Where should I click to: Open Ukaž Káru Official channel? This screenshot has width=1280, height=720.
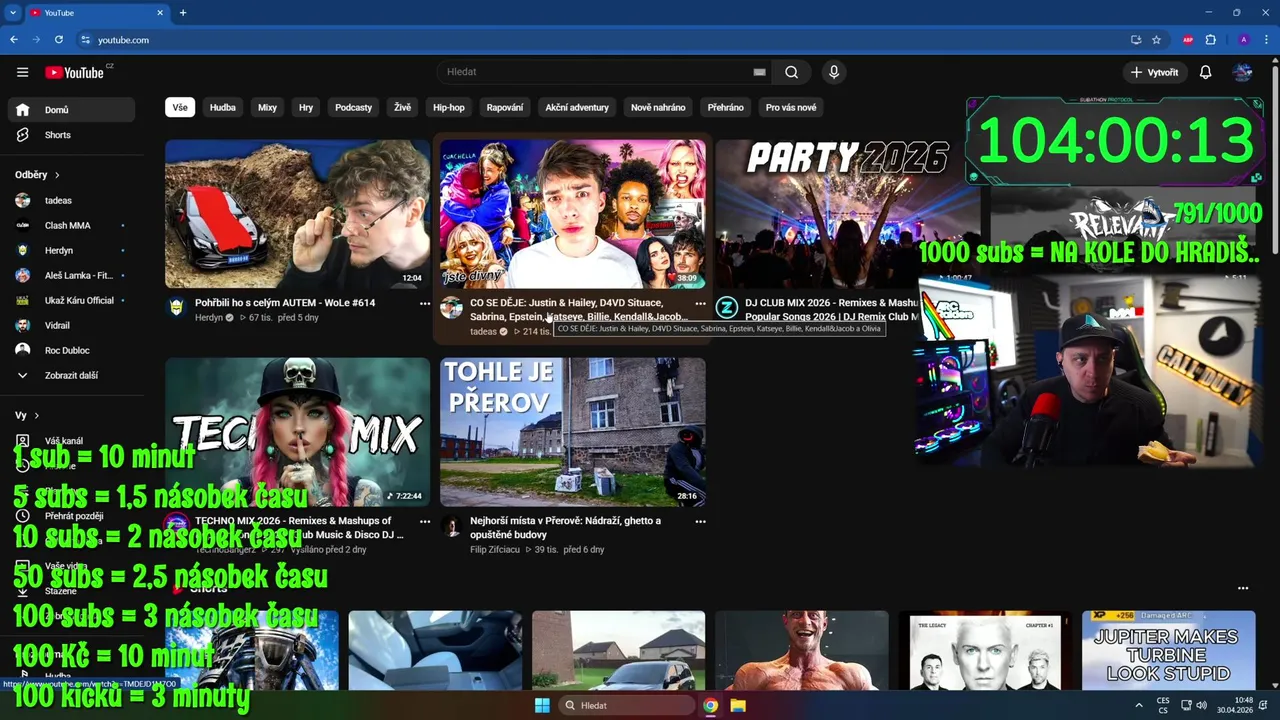(71, 300)
